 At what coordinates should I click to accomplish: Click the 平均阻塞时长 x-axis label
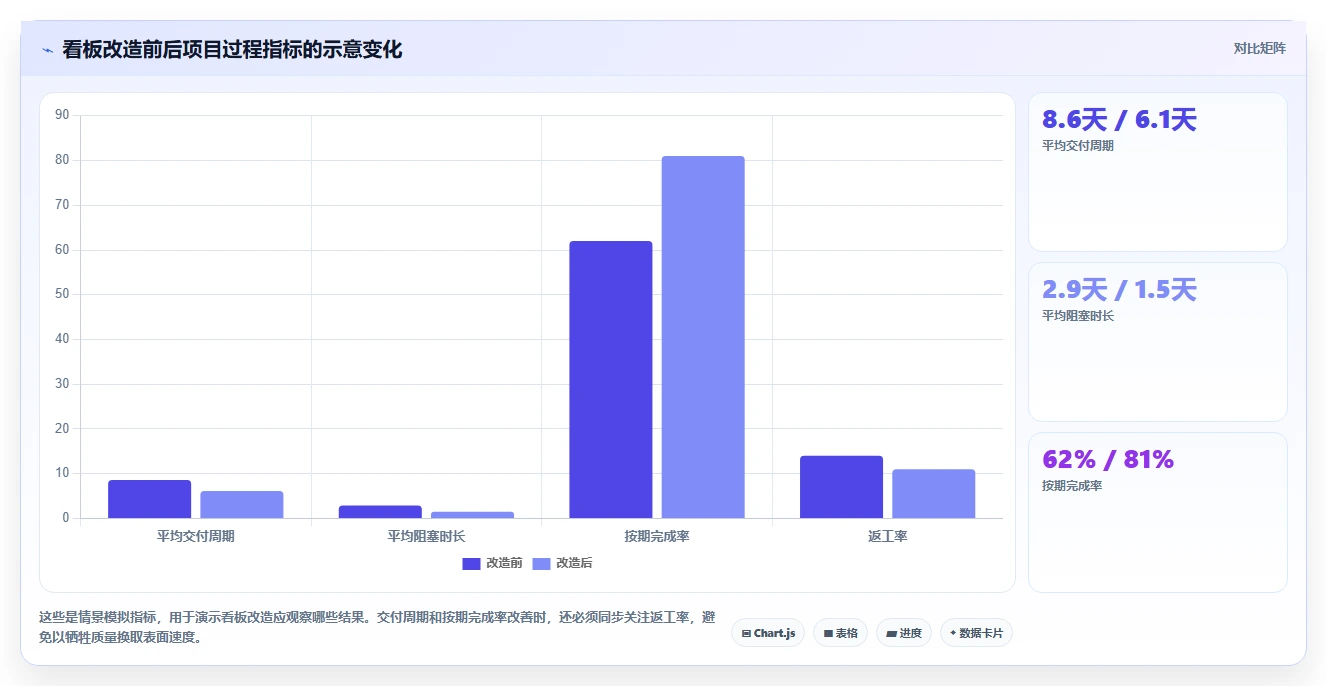tap(426, 536)
